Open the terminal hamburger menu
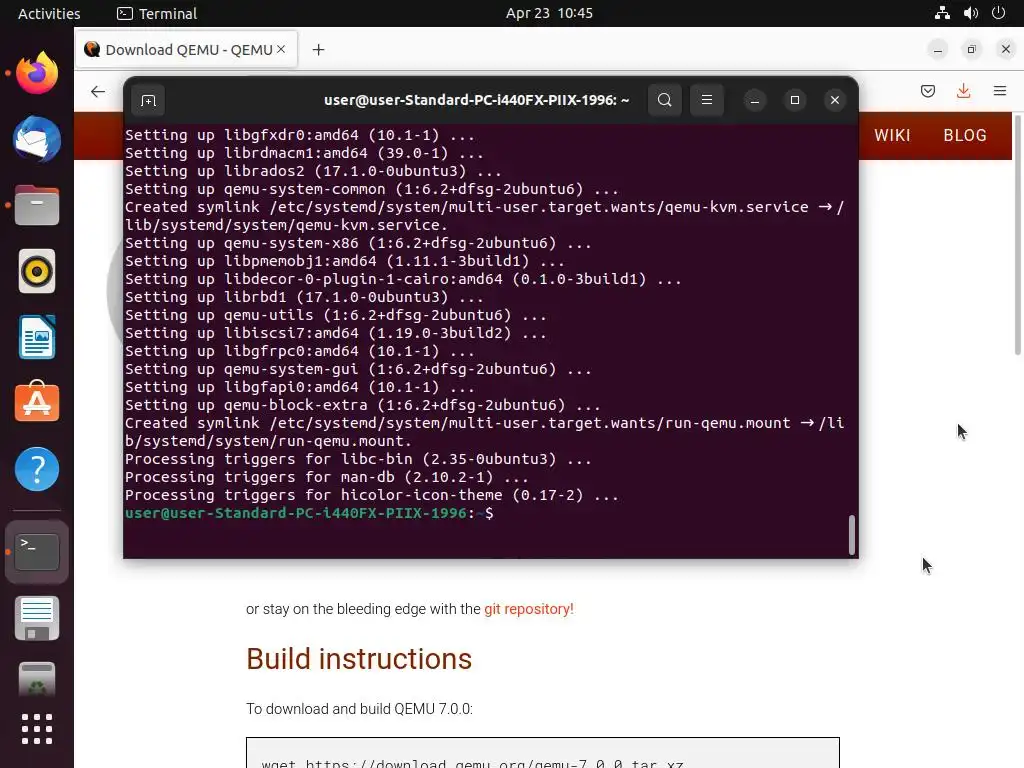1024x768 pixels. [707, 100]
